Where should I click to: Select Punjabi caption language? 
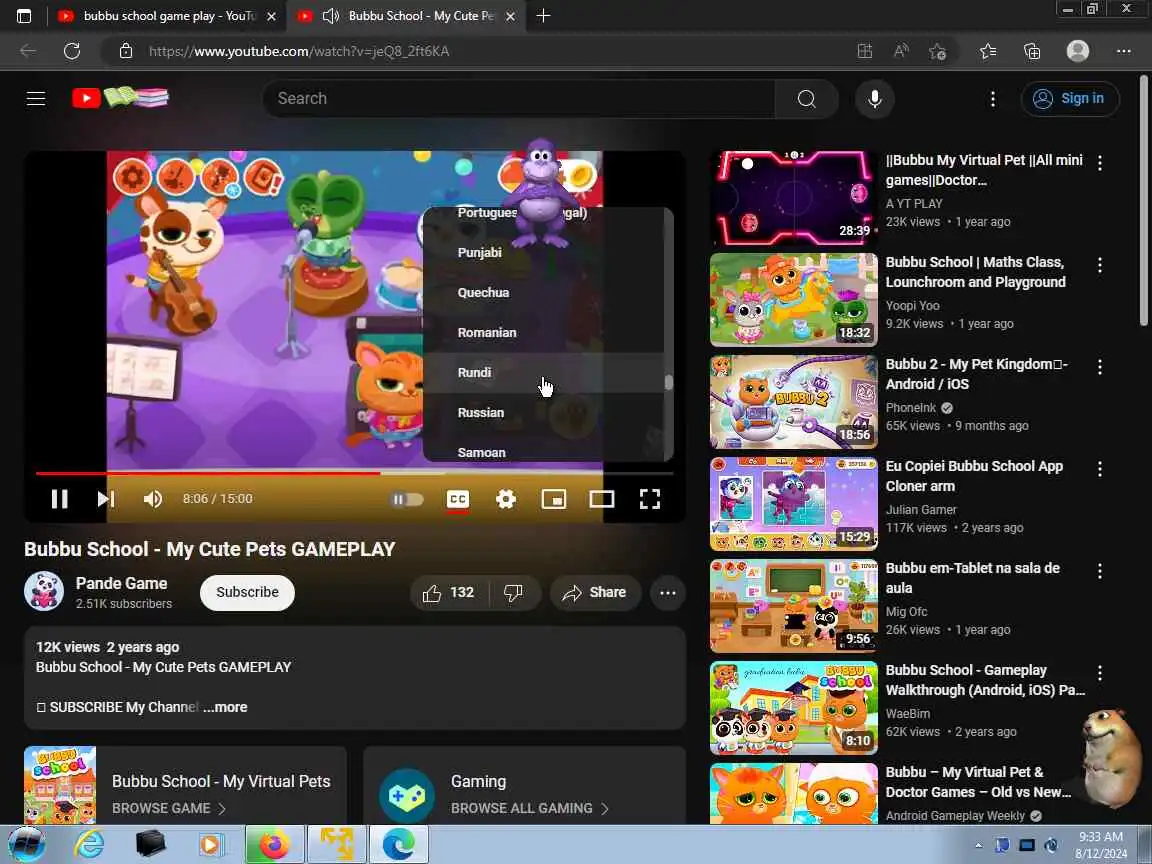544,252
